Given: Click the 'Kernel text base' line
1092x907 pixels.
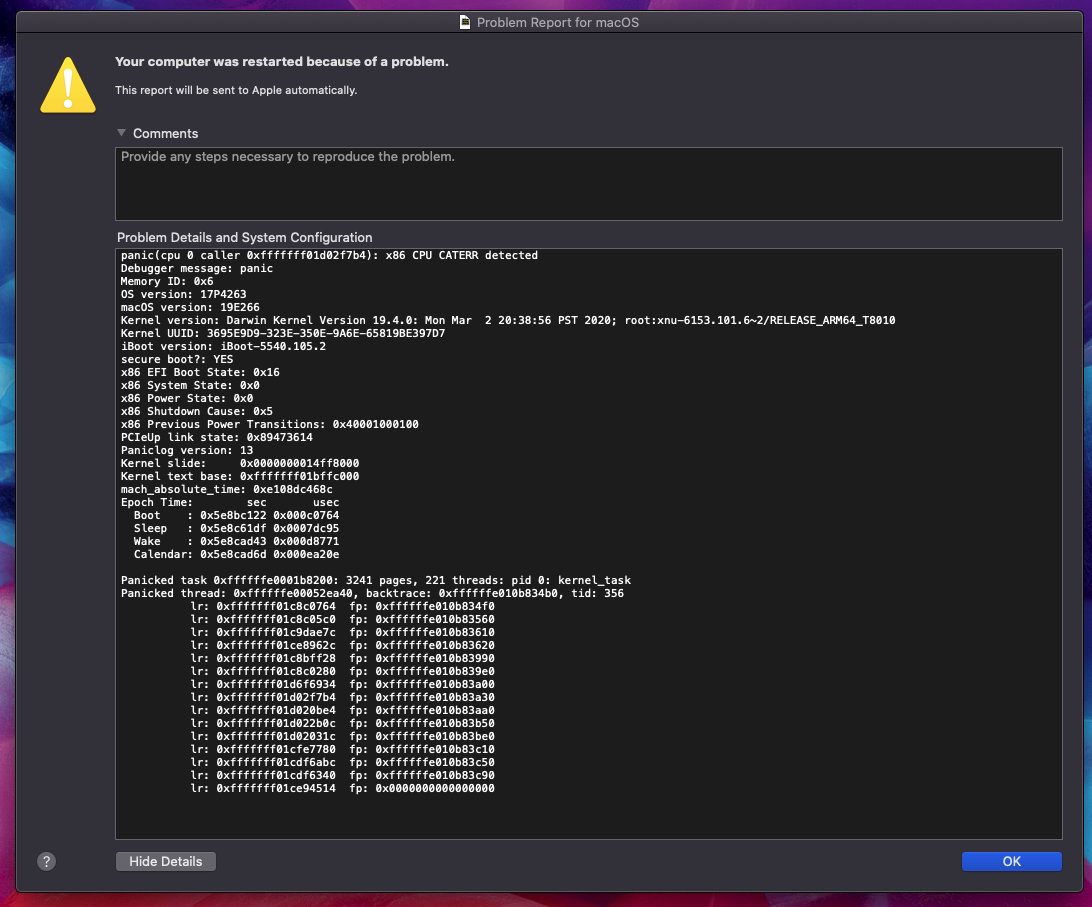Looking at the screenshot, I should 240,476.
